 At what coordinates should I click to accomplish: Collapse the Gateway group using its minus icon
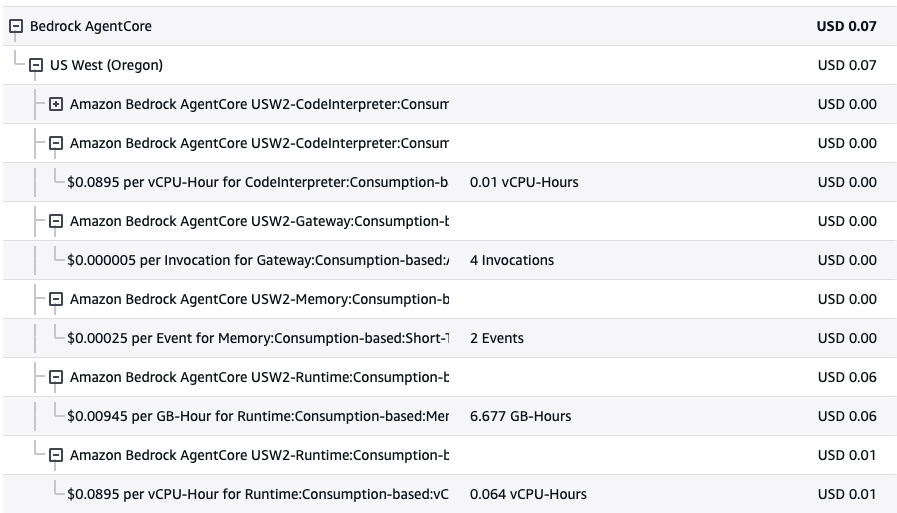pos(56,222)
